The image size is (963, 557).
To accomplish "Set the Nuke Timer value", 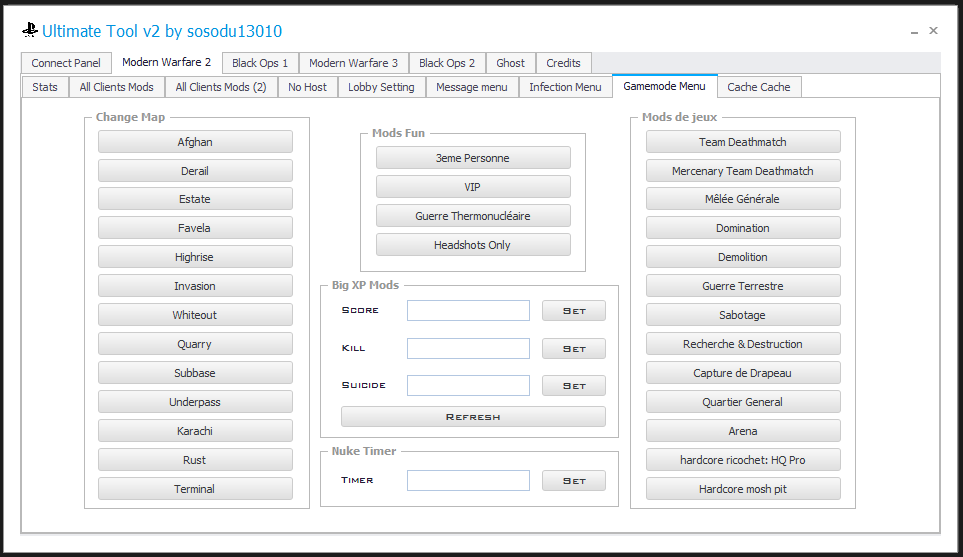I will pyautogui.click(x=574, y=480).
